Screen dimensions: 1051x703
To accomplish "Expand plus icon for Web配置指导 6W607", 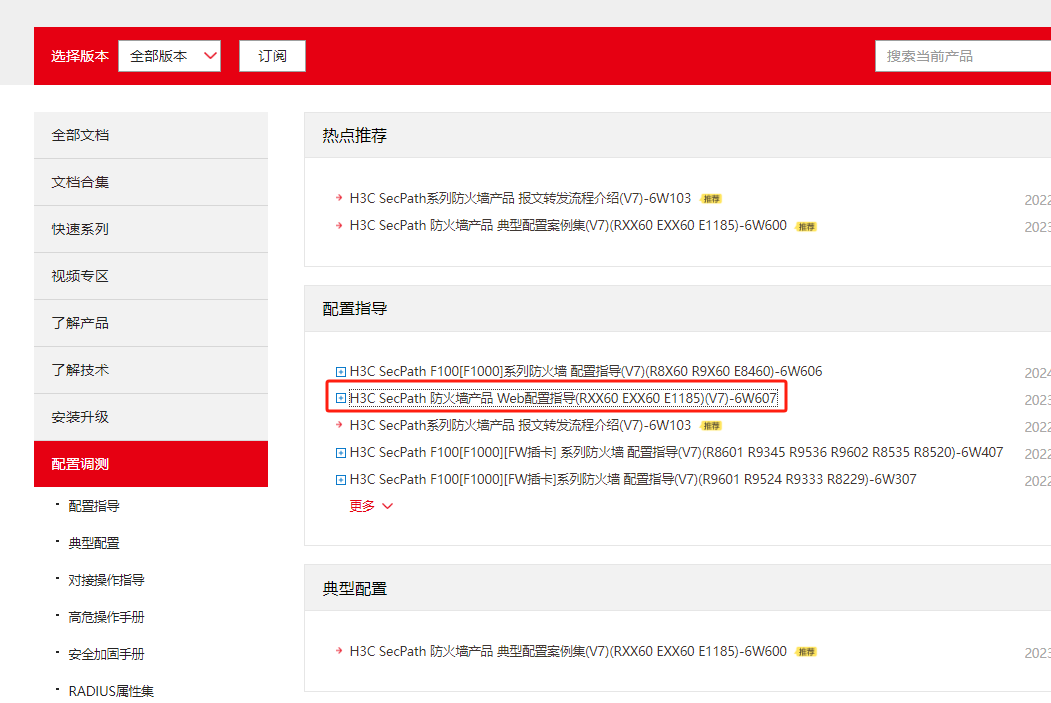I will (x=341, y=399).
